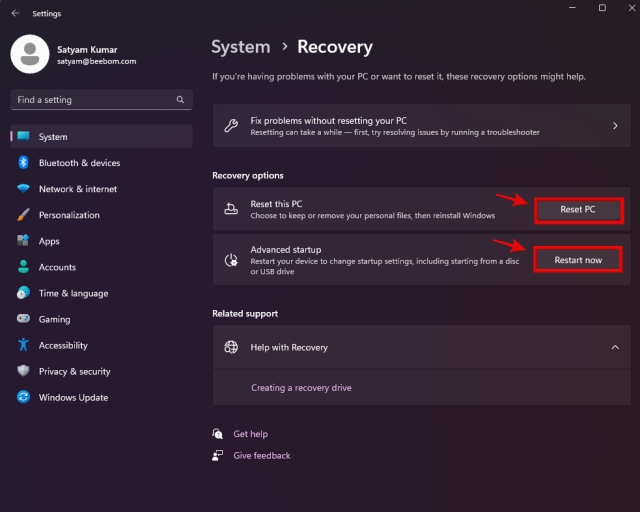The height and width of the screenshot is (512, 640).
Task: Open Bluetooth & devices settings
Action: pyautogui.click(x=101, y=163)
